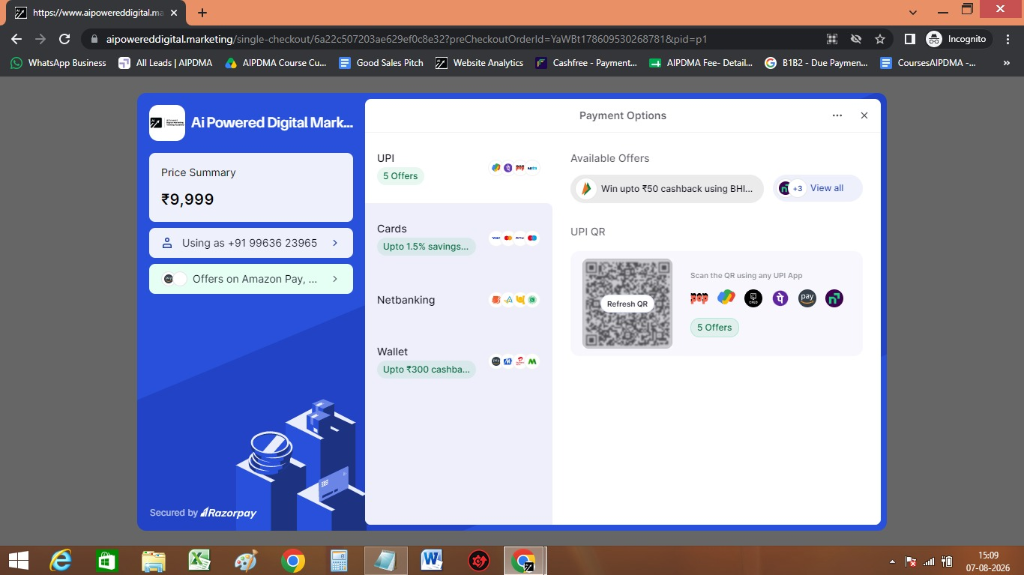The width and height of the screenshot is (1024, 575).
Task: Click the Navi app icon beside QR
Action: pyautogui.click(x=834, y=298)
